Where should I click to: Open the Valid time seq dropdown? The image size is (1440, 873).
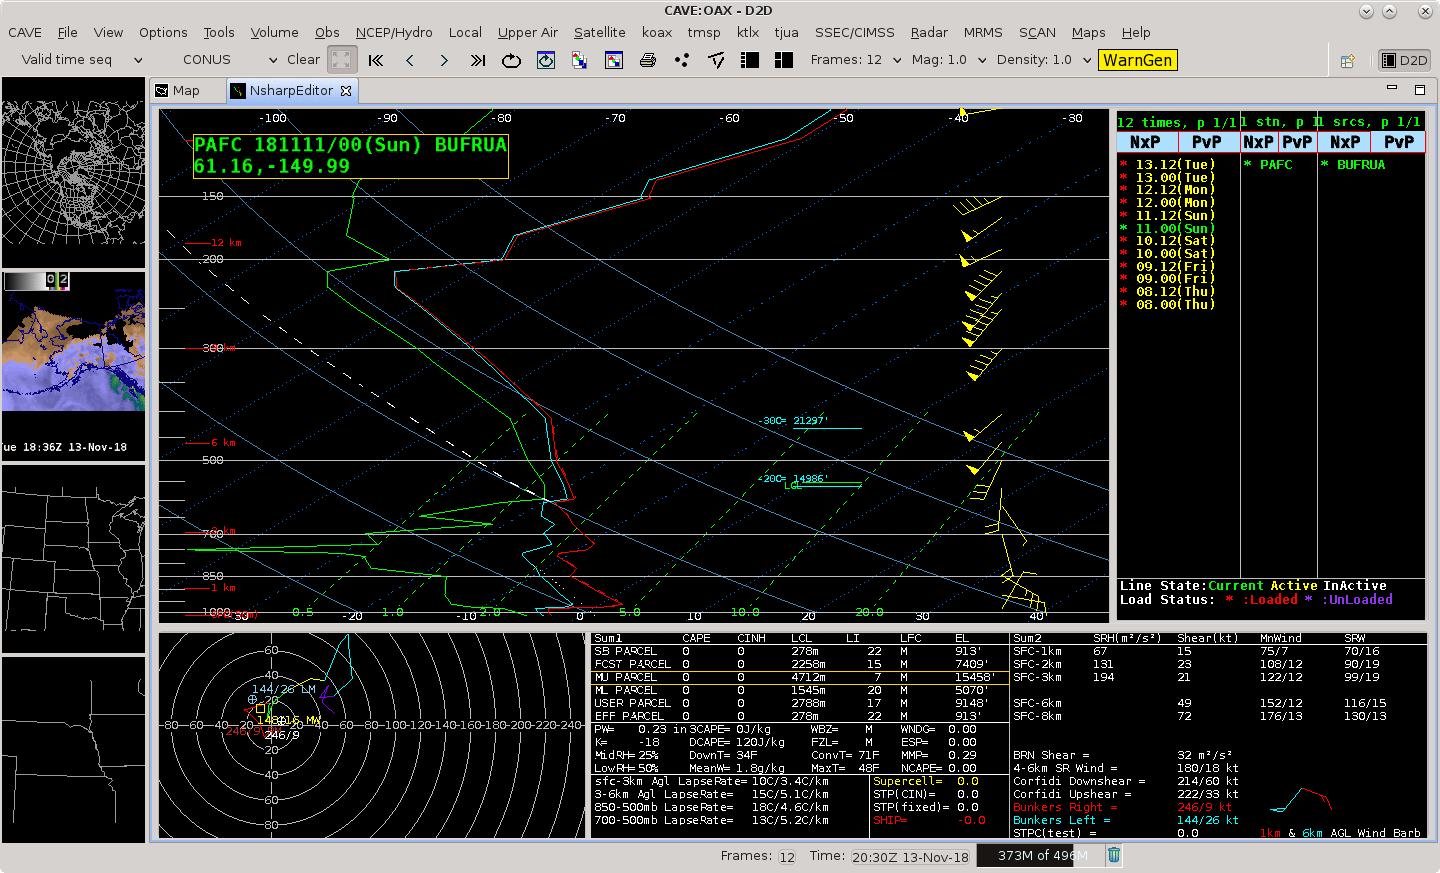pos(82,60)
